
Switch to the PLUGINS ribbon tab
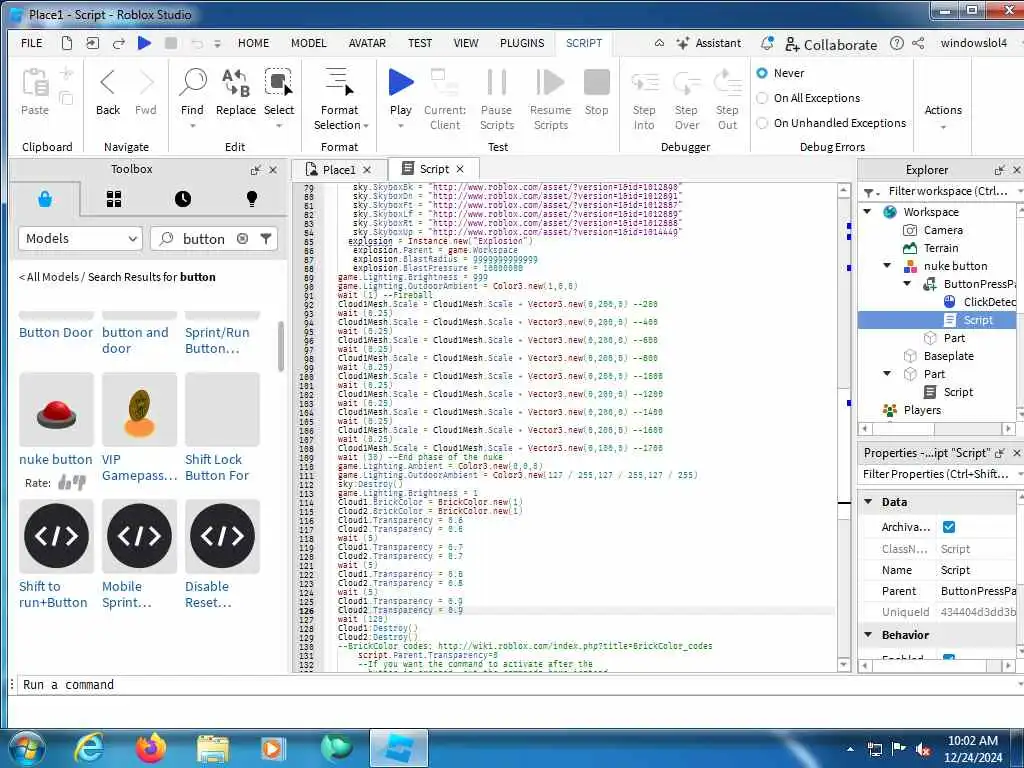(522, 43)
